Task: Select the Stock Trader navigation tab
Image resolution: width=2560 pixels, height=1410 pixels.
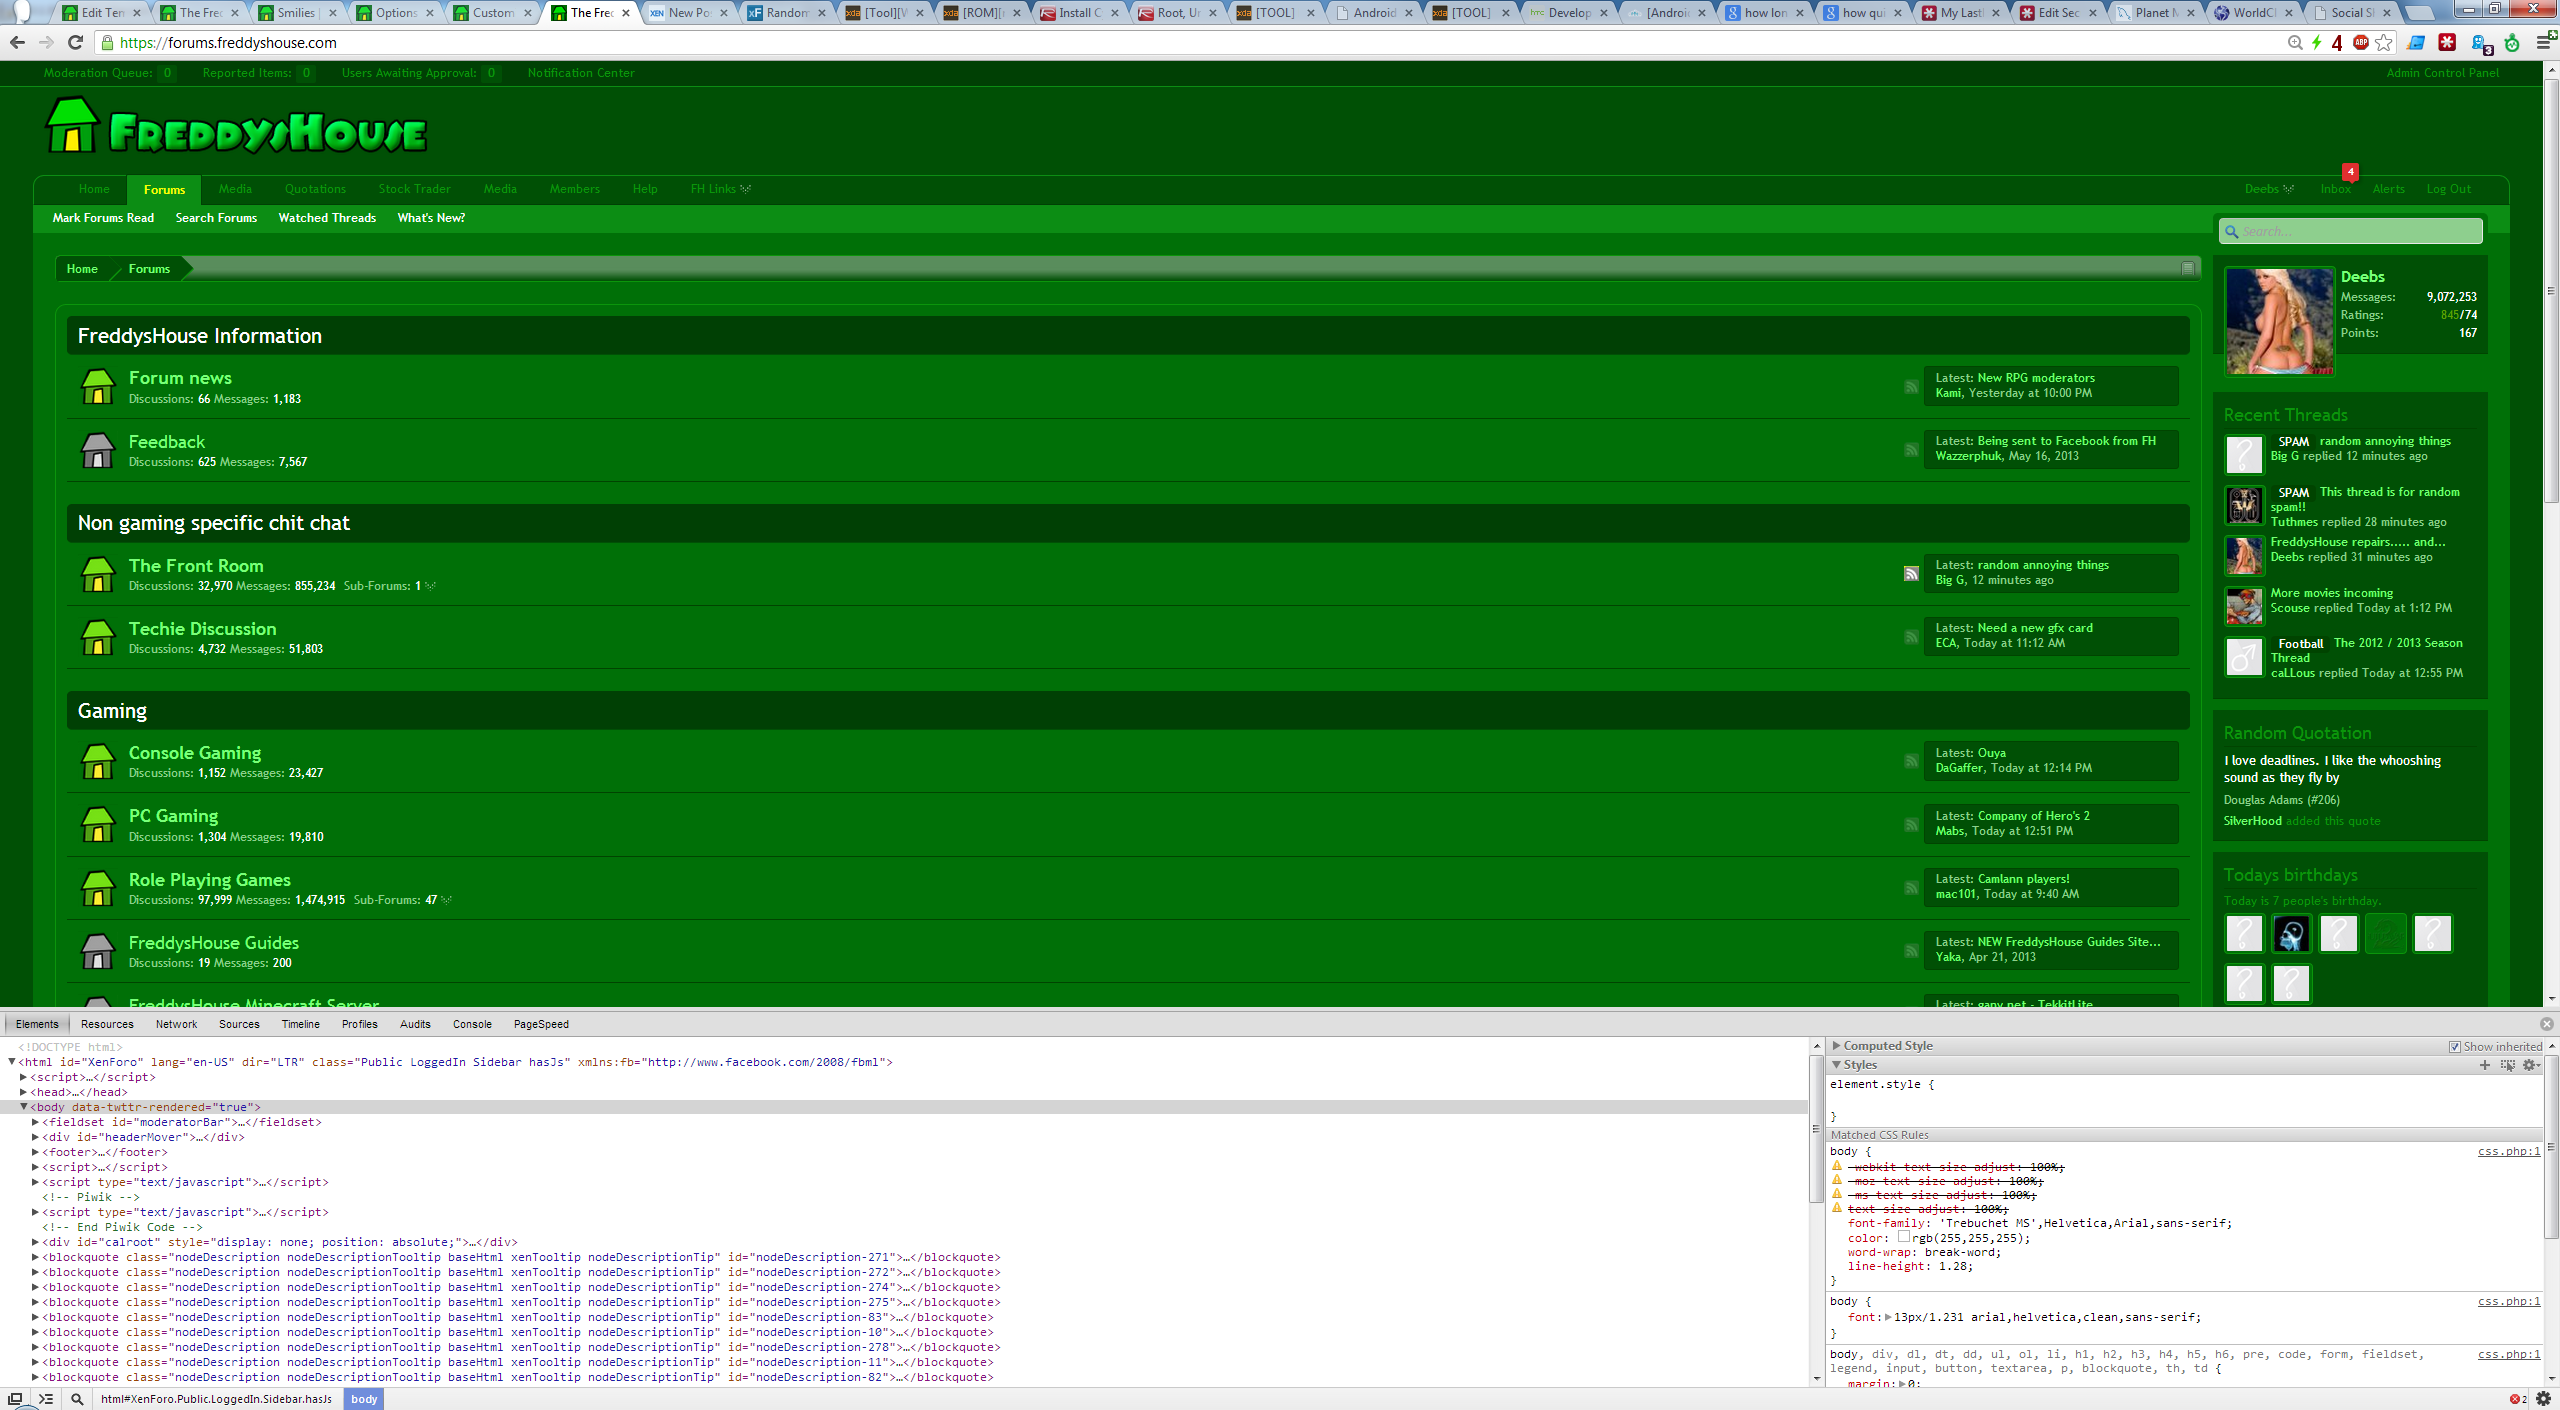Action: (414, 189)
